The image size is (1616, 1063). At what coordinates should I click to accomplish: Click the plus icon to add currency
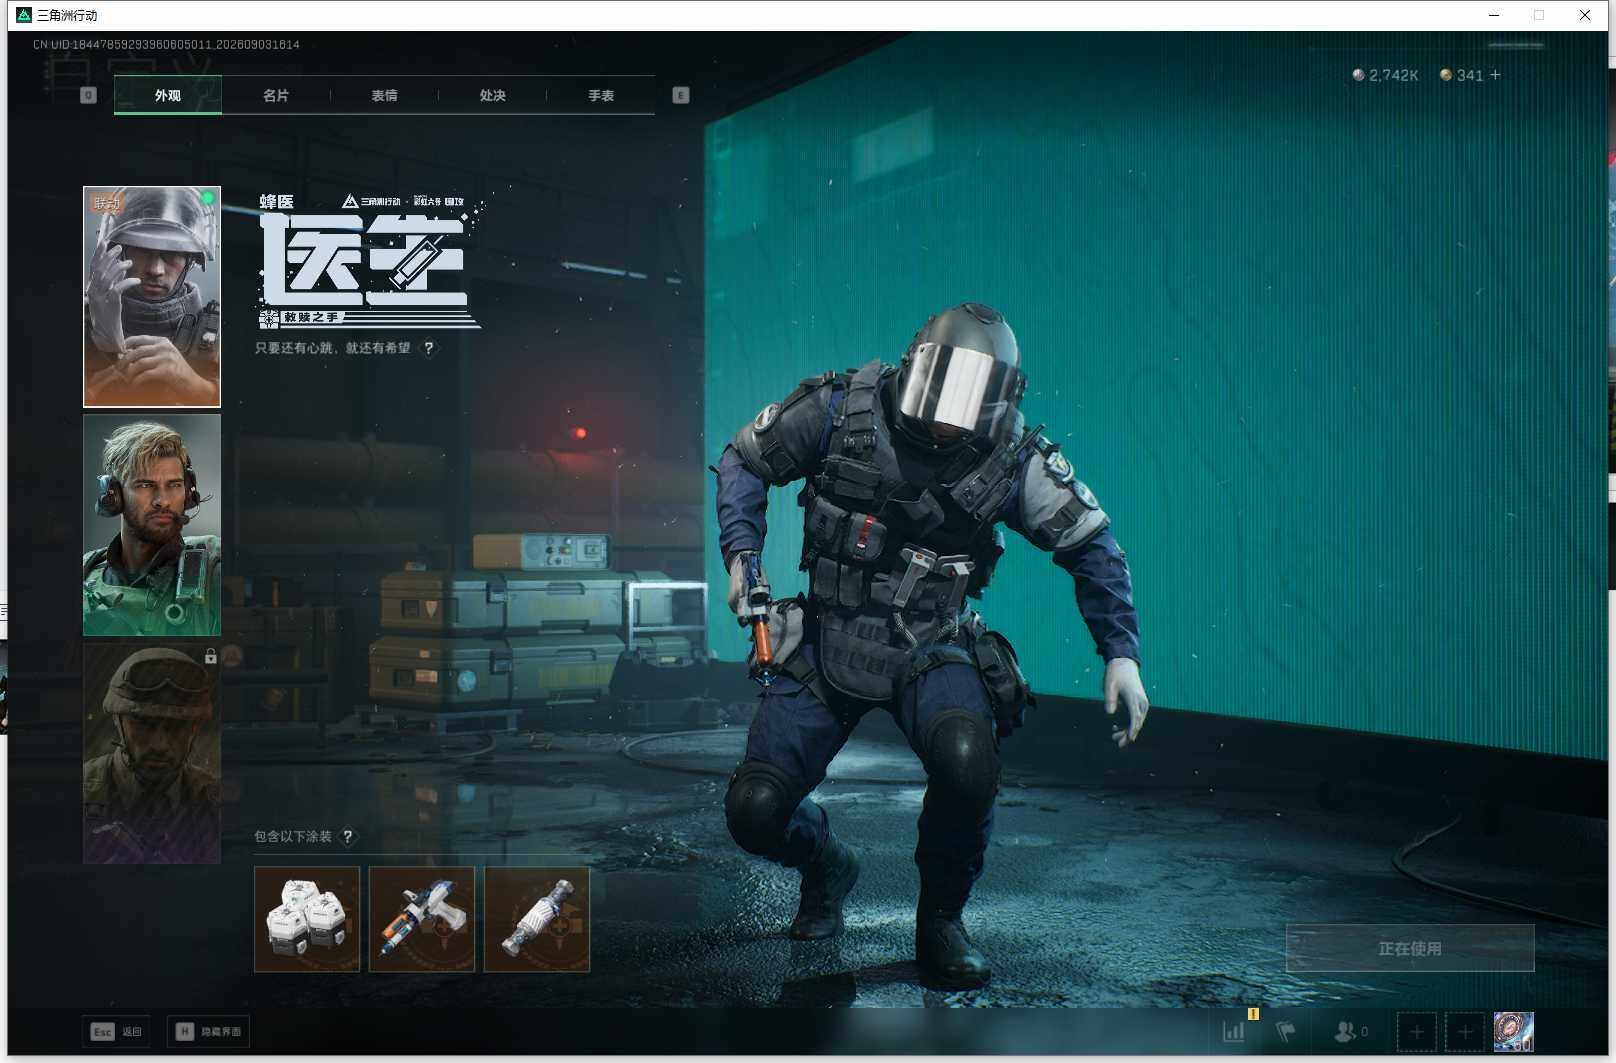(x=1495, y=75)
